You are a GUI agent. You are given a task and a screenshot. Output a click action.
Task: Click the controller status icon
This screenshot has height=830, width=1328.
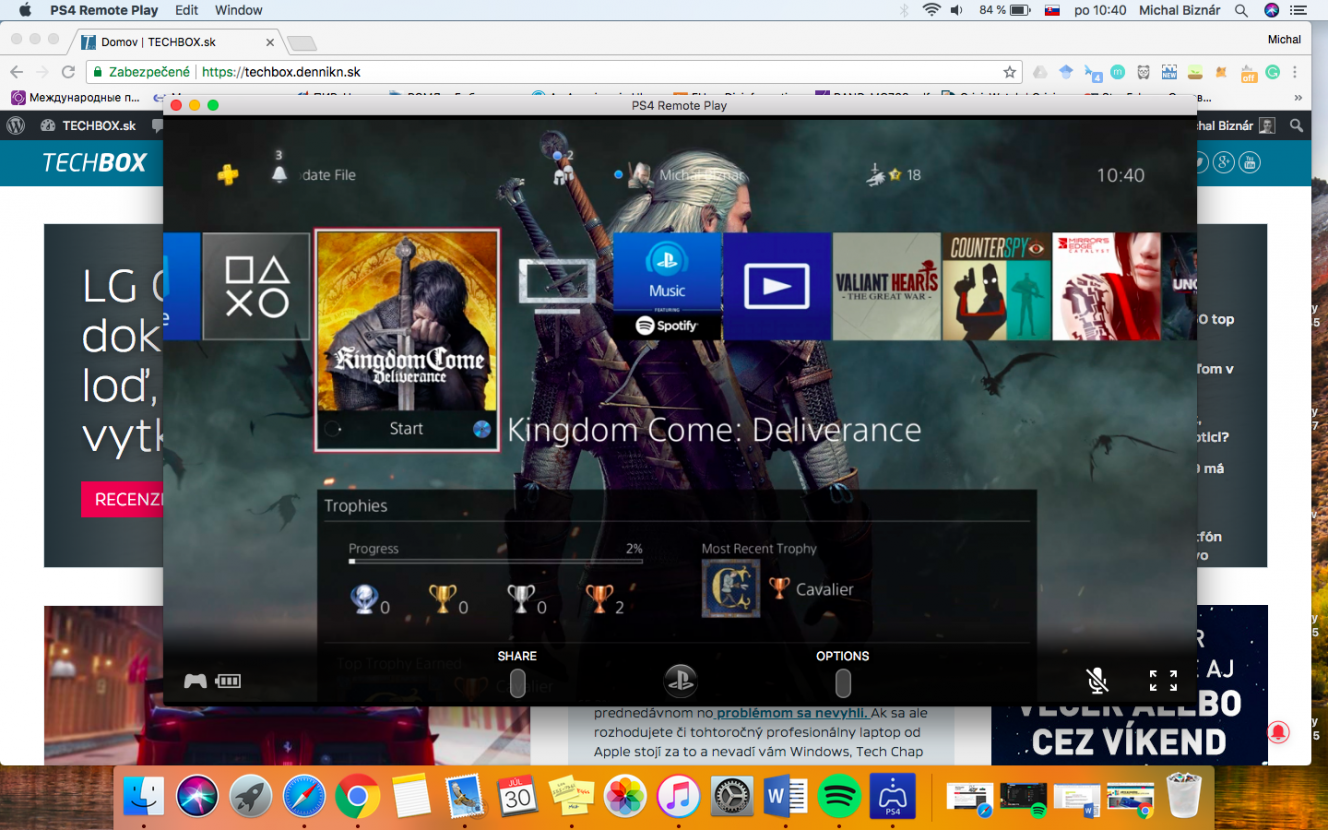[195, 681]
